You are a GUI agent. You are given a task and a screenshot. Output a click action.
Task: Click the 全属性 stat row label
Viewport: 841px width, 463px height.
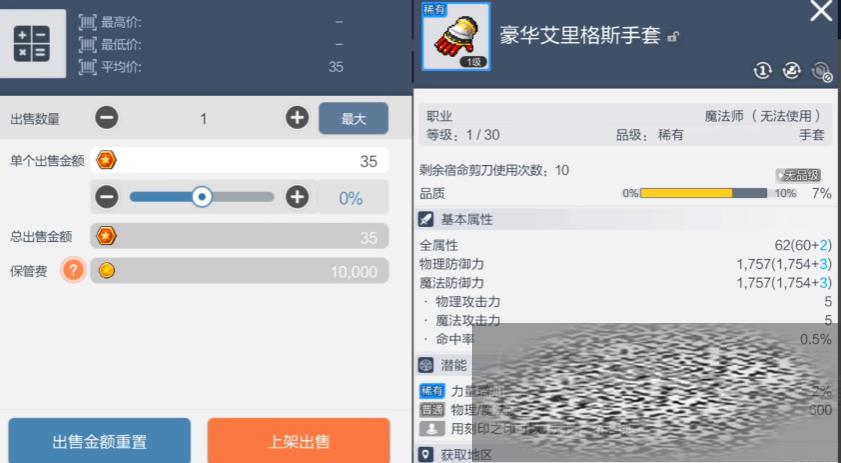tap(439, 245)
